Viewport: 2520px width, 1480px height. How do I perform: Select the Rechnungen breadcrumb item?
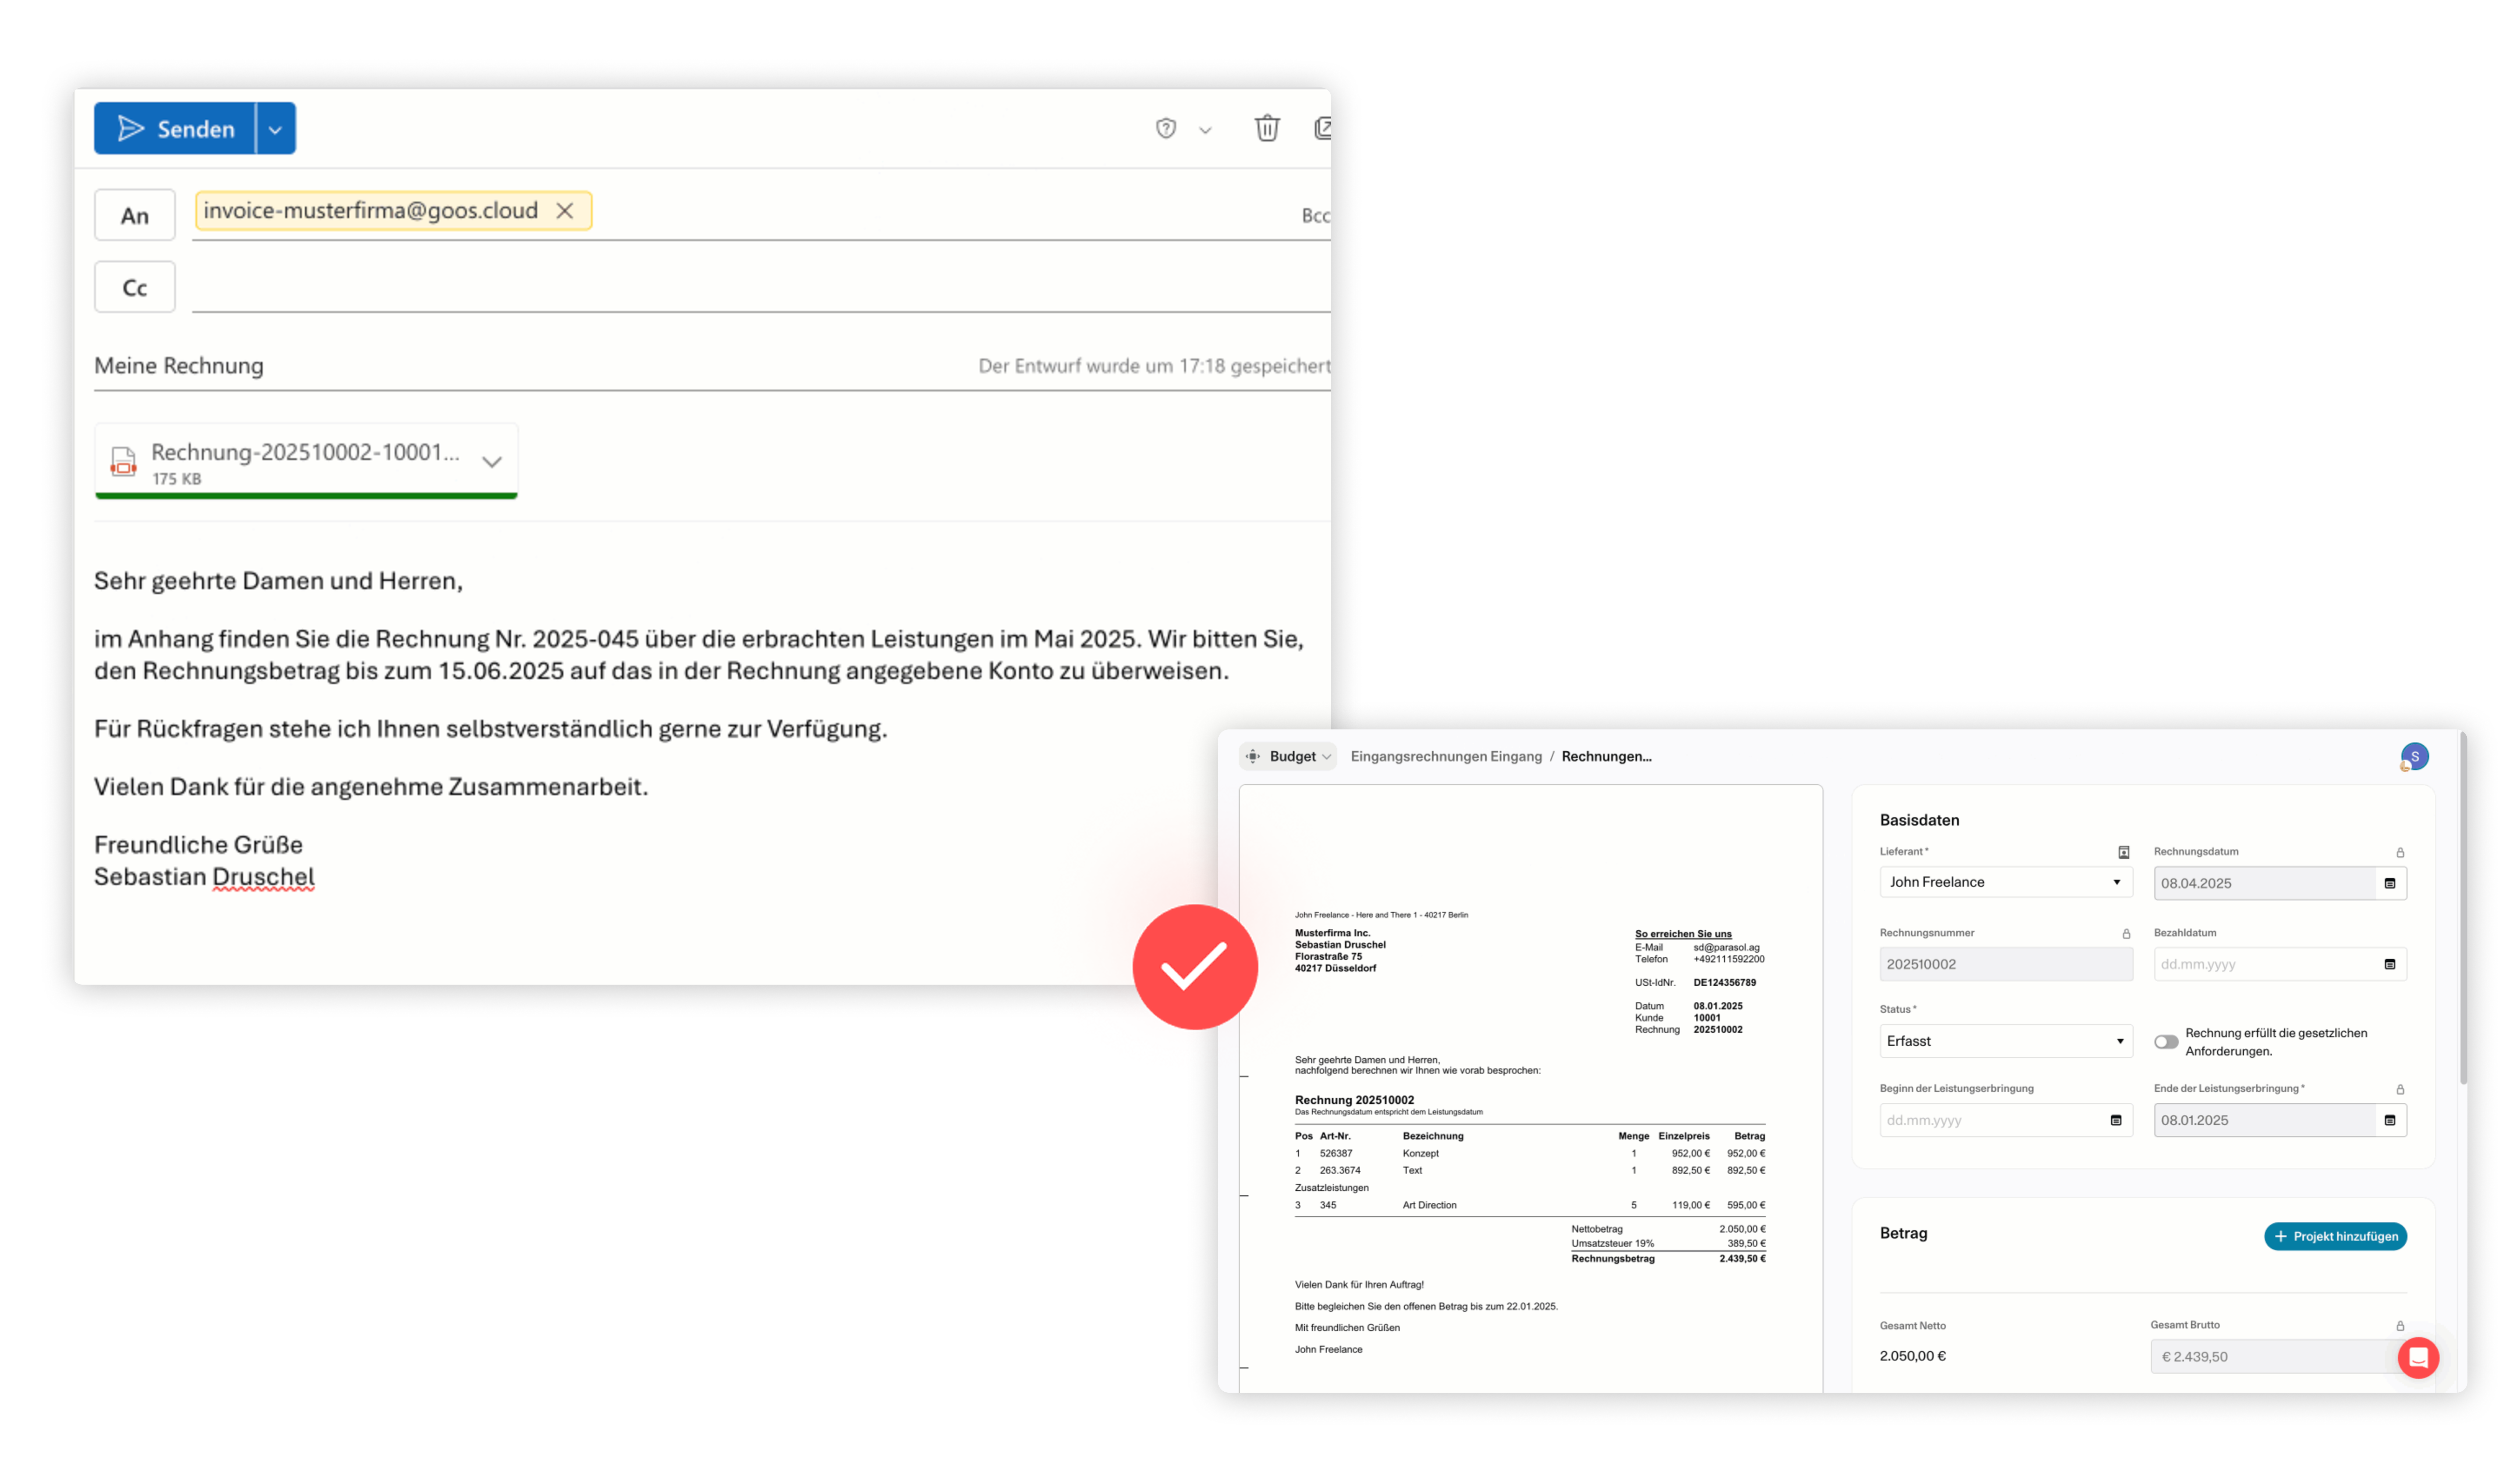coord(1606,757)
